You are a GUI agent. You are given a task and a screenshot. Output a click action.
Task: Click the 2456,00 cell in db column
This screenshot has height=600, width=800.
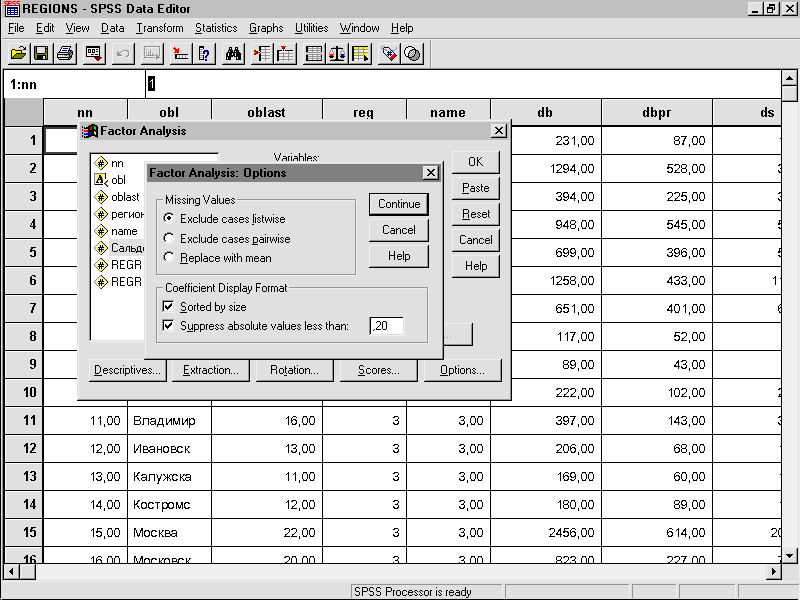(546, 533)
